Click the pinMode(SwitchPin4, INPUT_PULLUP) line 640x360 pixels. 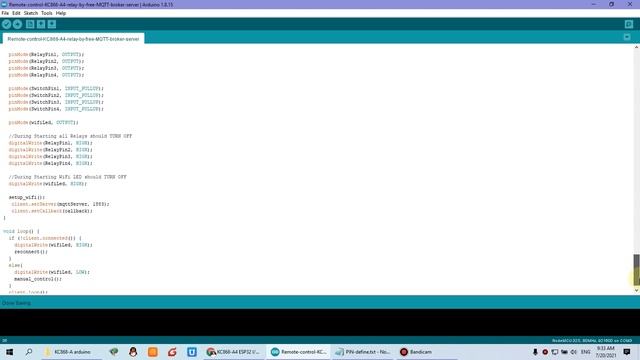pos(56,109)
